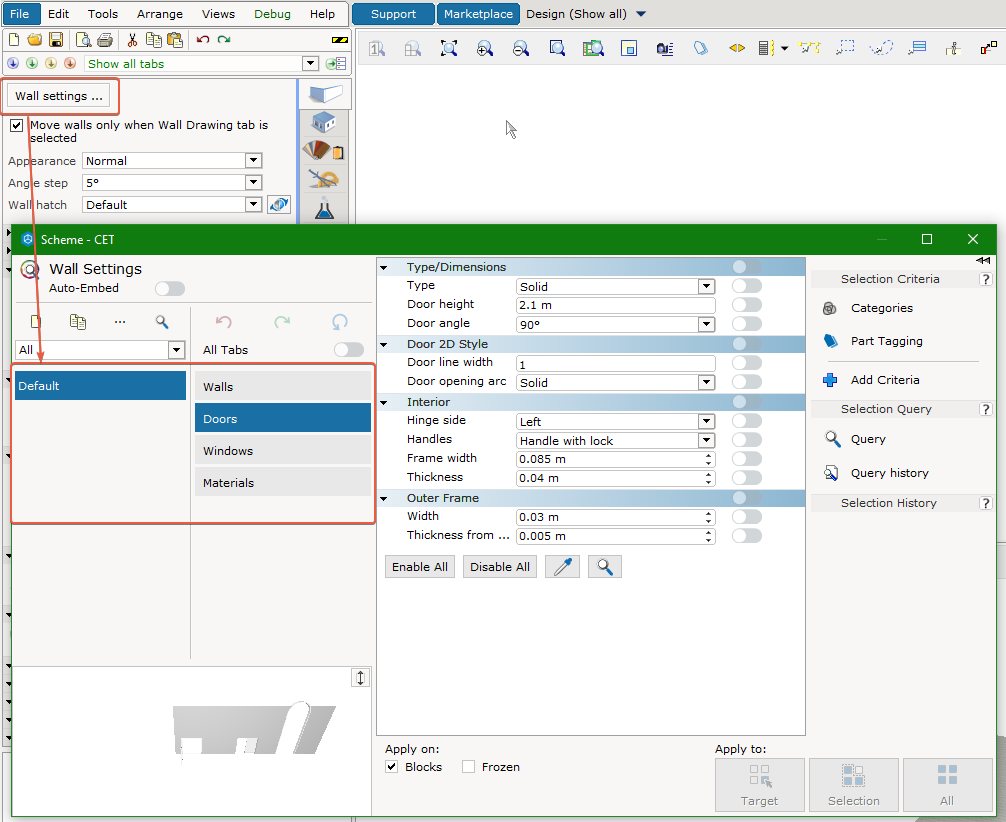Image resolution: width=1006 pixels, height=822 pixels.
Task: Toggle the Door height switch
Action: click(747, 305)
